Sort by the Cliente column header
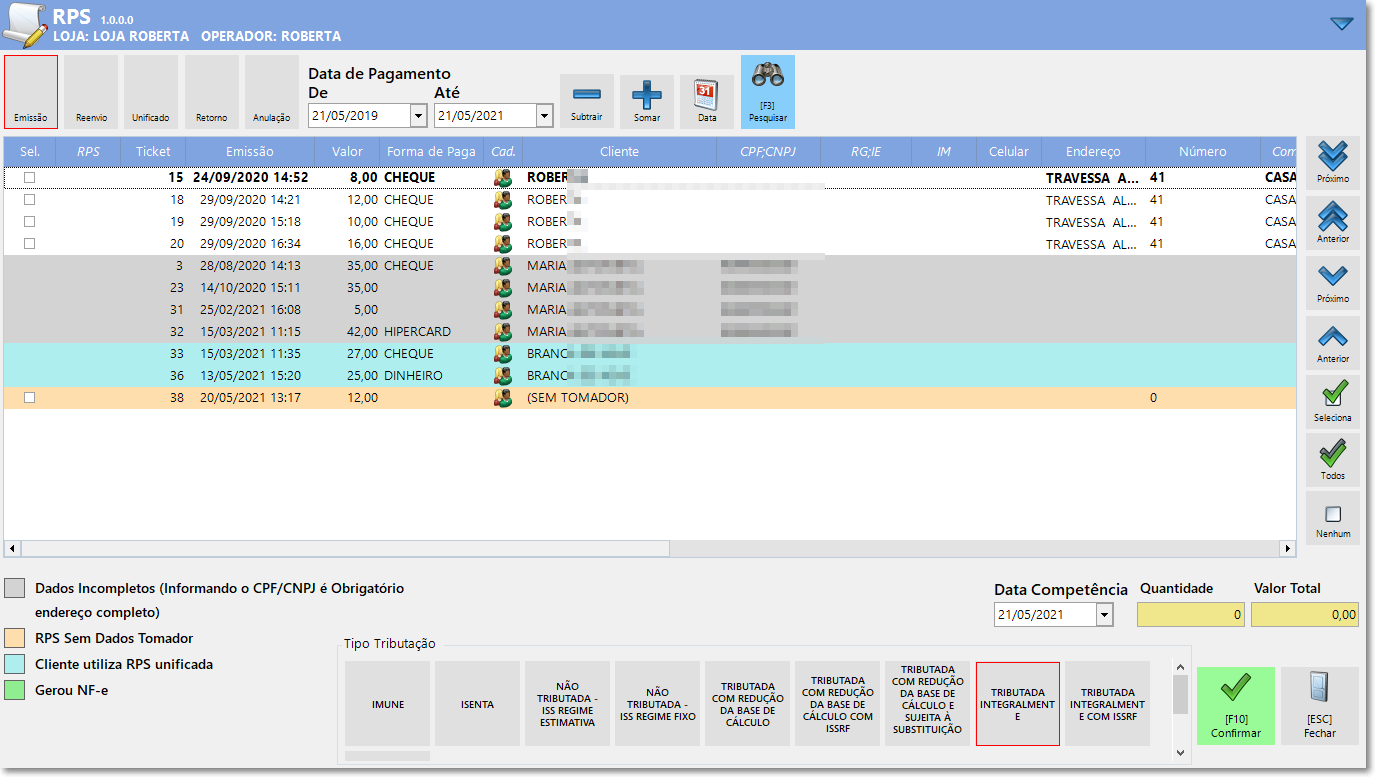1375x777 pixels. click(619, 152)
